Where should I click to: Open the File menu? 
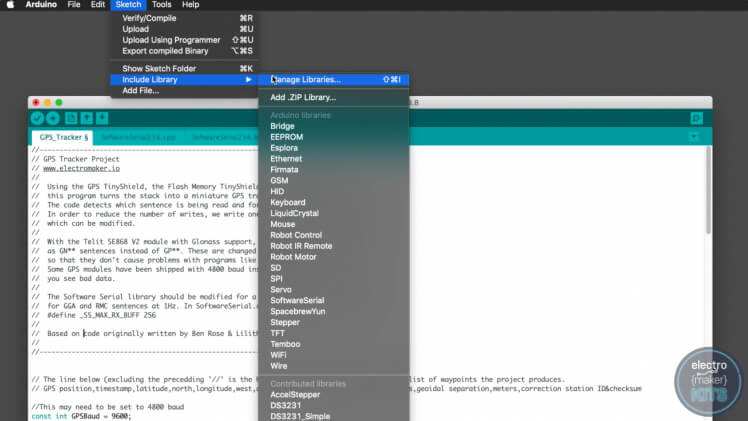tap(74, 5)
